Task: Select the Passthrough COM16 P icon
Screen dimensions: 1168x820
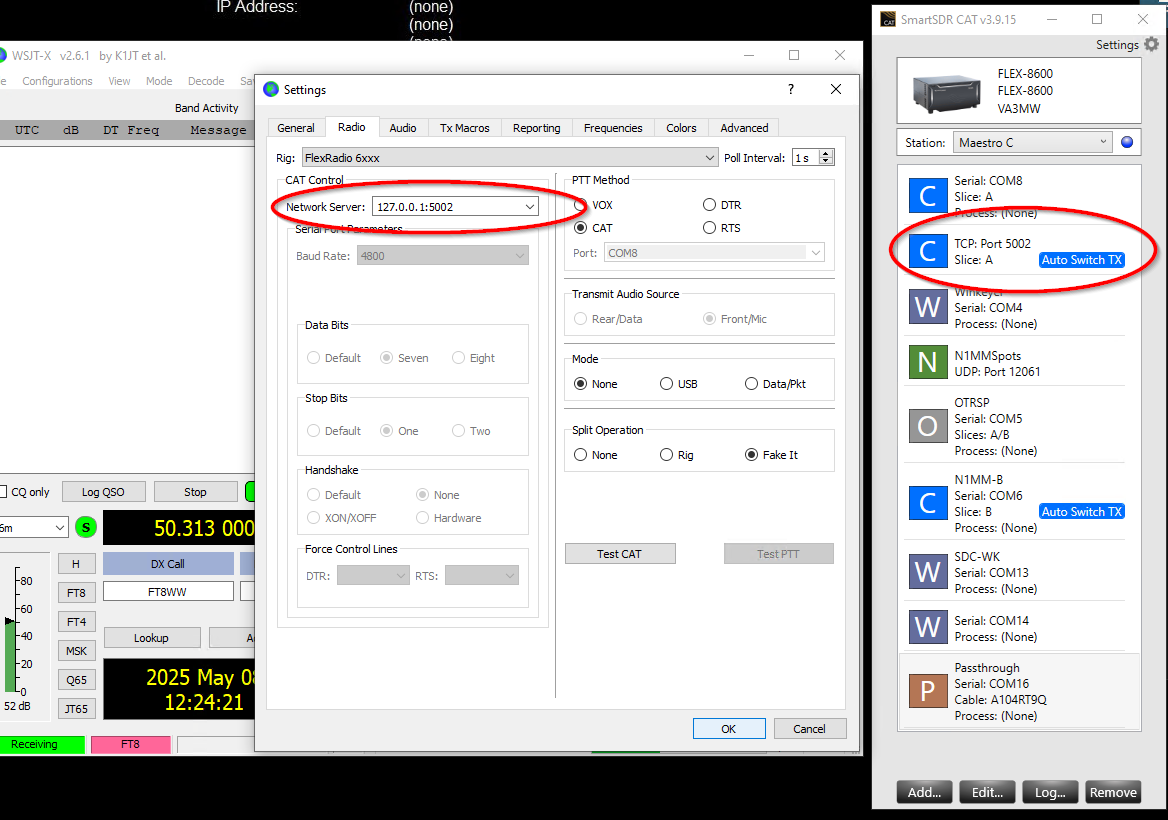Action: coord(927,691)
